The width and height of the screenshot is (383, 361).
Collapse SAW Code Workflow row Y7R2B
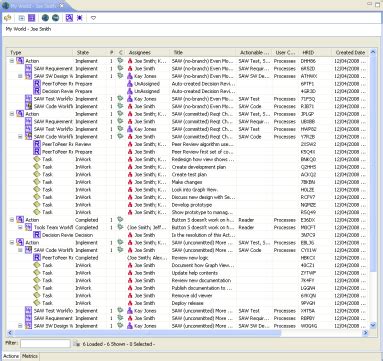pyautogui.click(x=20, y=137)
